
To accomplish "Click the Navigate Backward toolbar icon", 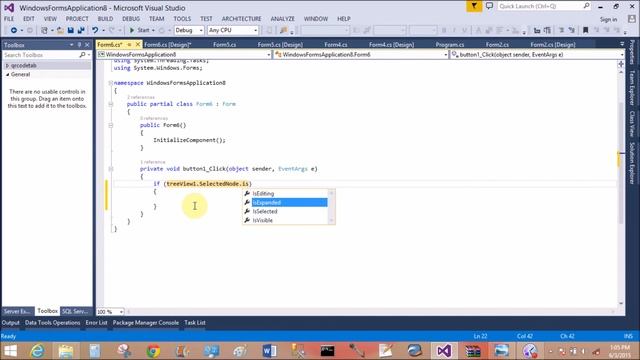I will click(13, 30).
